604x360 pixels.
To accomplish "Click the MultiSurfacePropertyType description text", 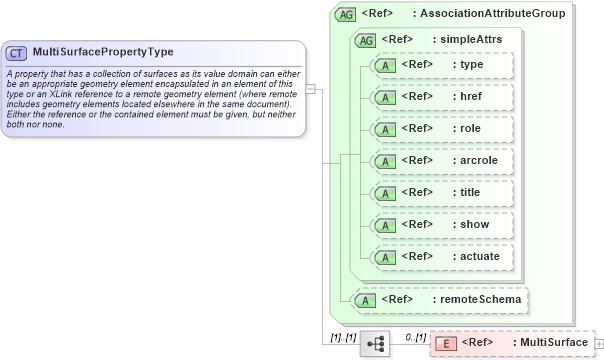I will (153, 99).
